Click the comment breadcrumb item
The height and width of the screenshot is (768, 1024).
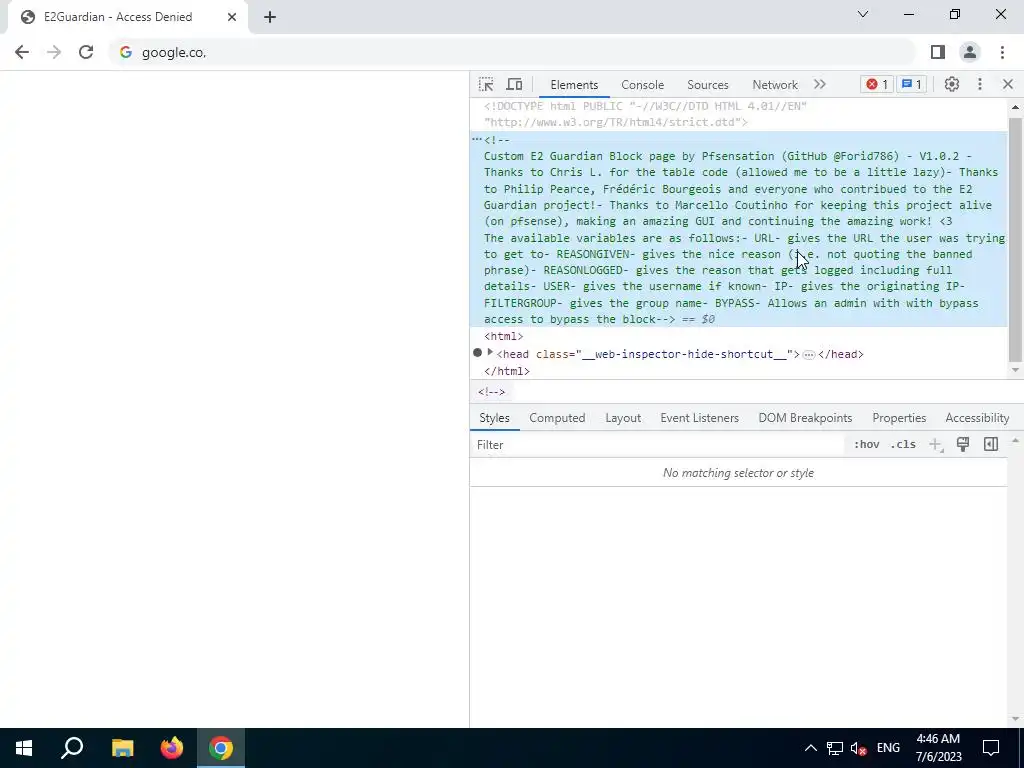[x=491, y=392]
